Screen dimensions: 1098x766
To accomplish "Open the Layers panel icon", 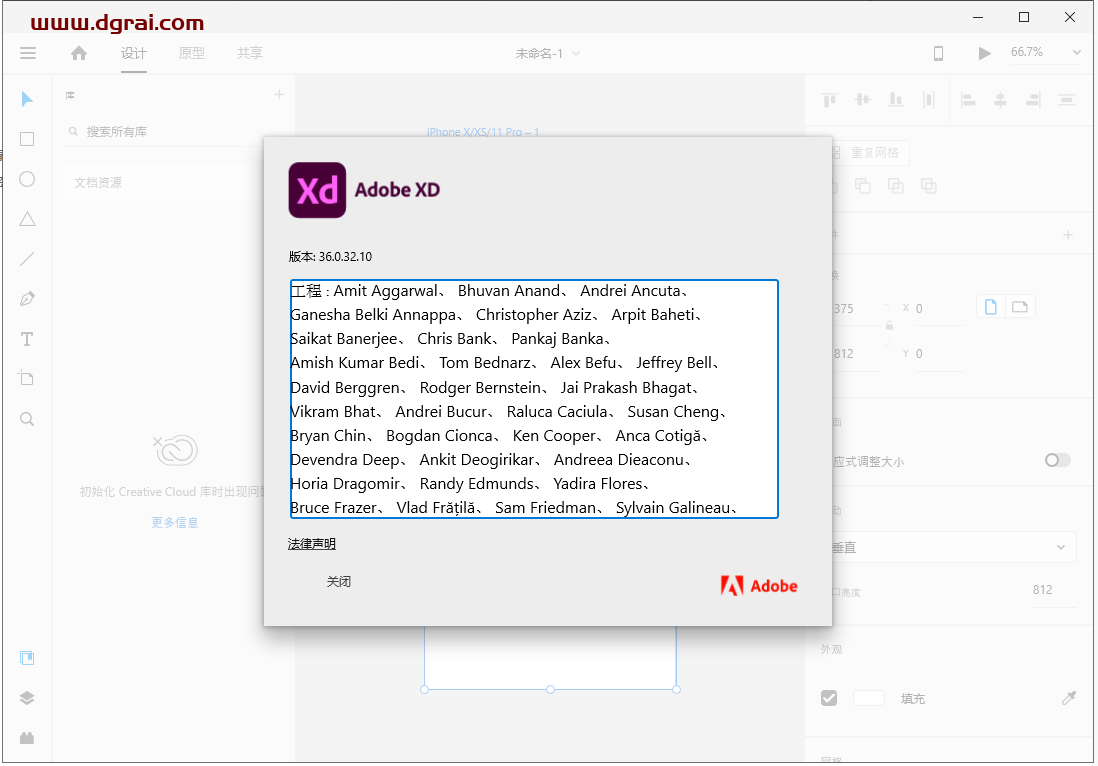I will click(27, 698).
